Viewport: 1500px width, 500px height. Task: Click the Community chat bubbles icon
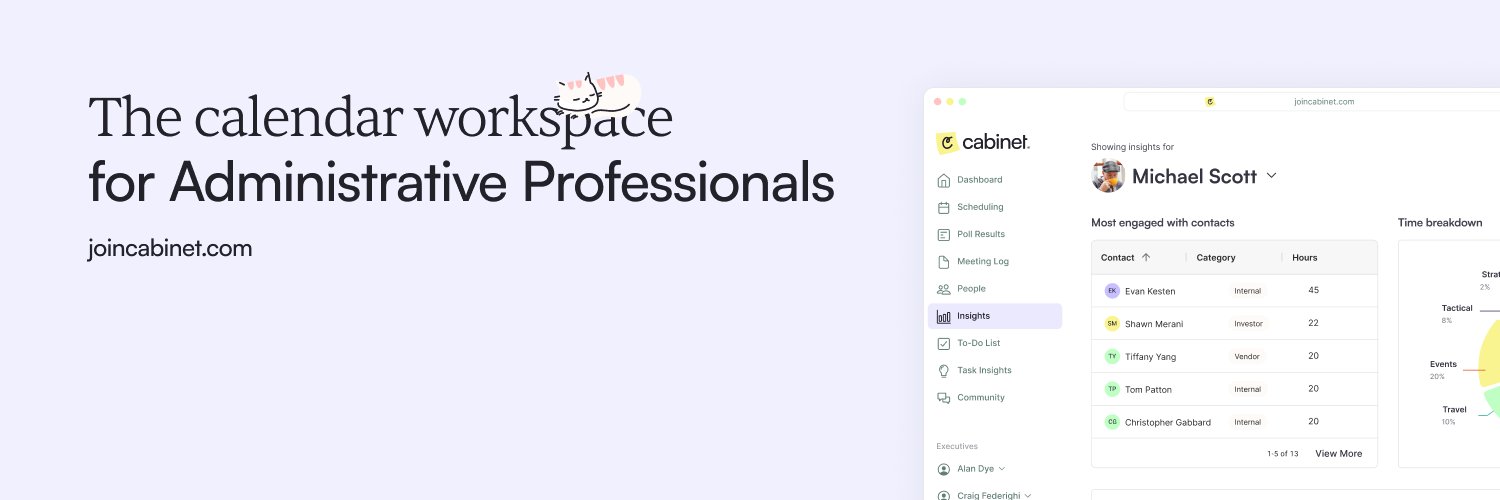pyautogui.click(x=943, y=398)
